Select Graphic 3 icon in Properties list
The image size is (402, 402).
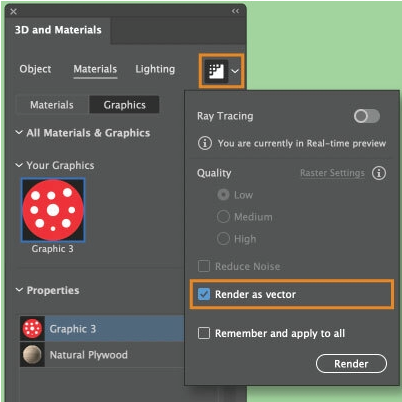click(32, 329)
